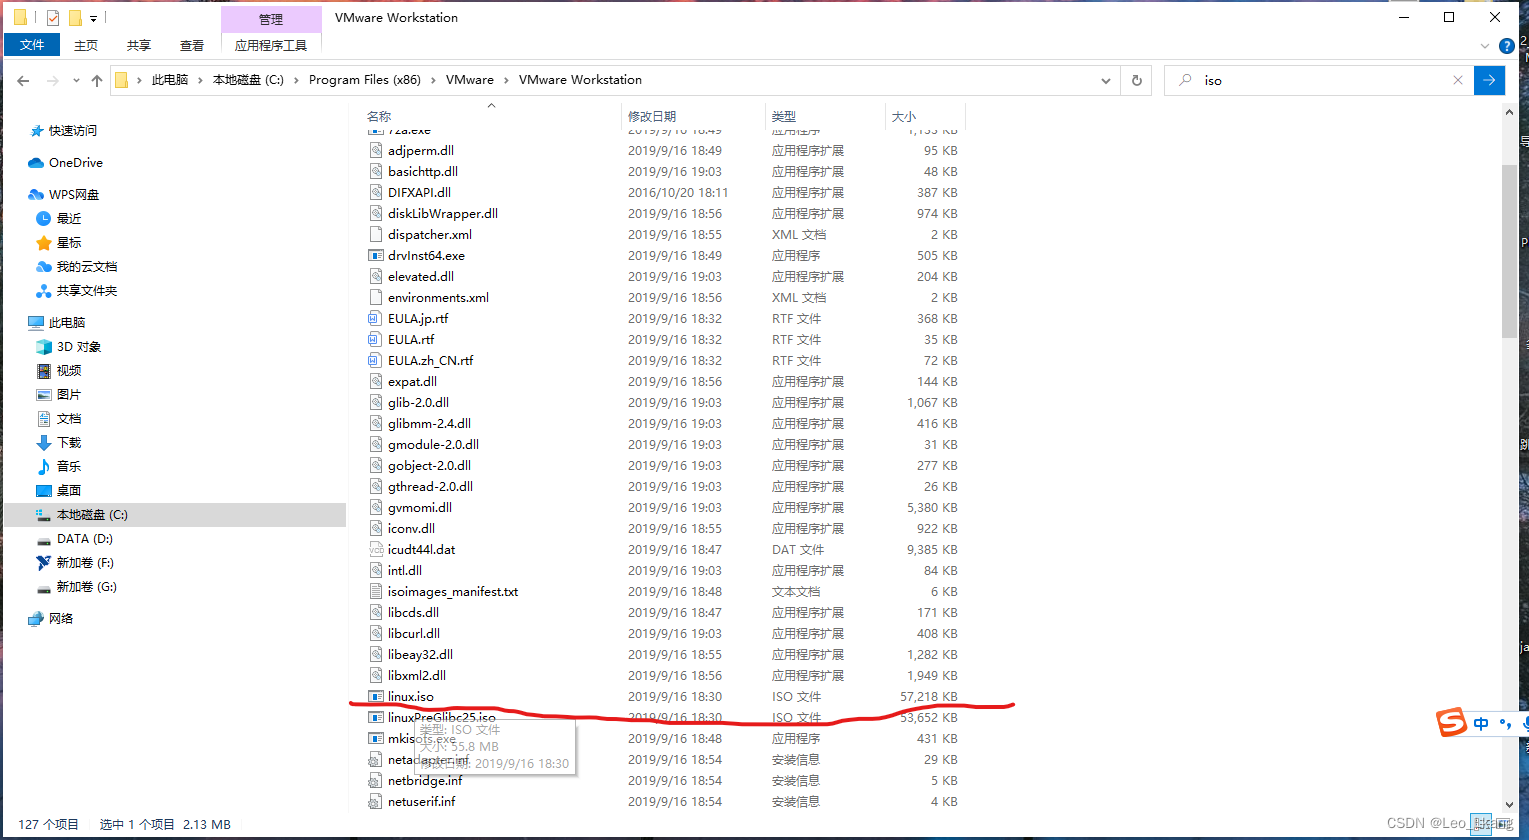The width and height of the screenshot is (1529, 840).
Task: Open 我的云文档 in sidebar
Action: [86, 267]
